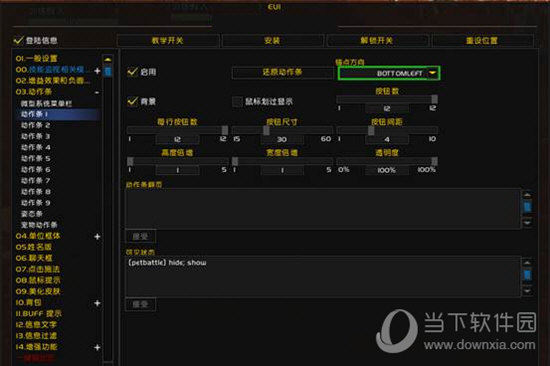Click the 安装 install button

click(272, 40)
